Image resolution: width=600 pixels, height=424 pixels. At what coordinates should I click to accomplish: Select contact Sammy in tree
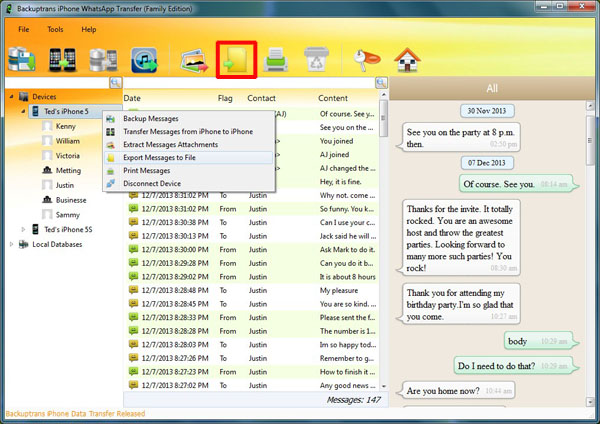pyautogui.click(x=67, y=215)
